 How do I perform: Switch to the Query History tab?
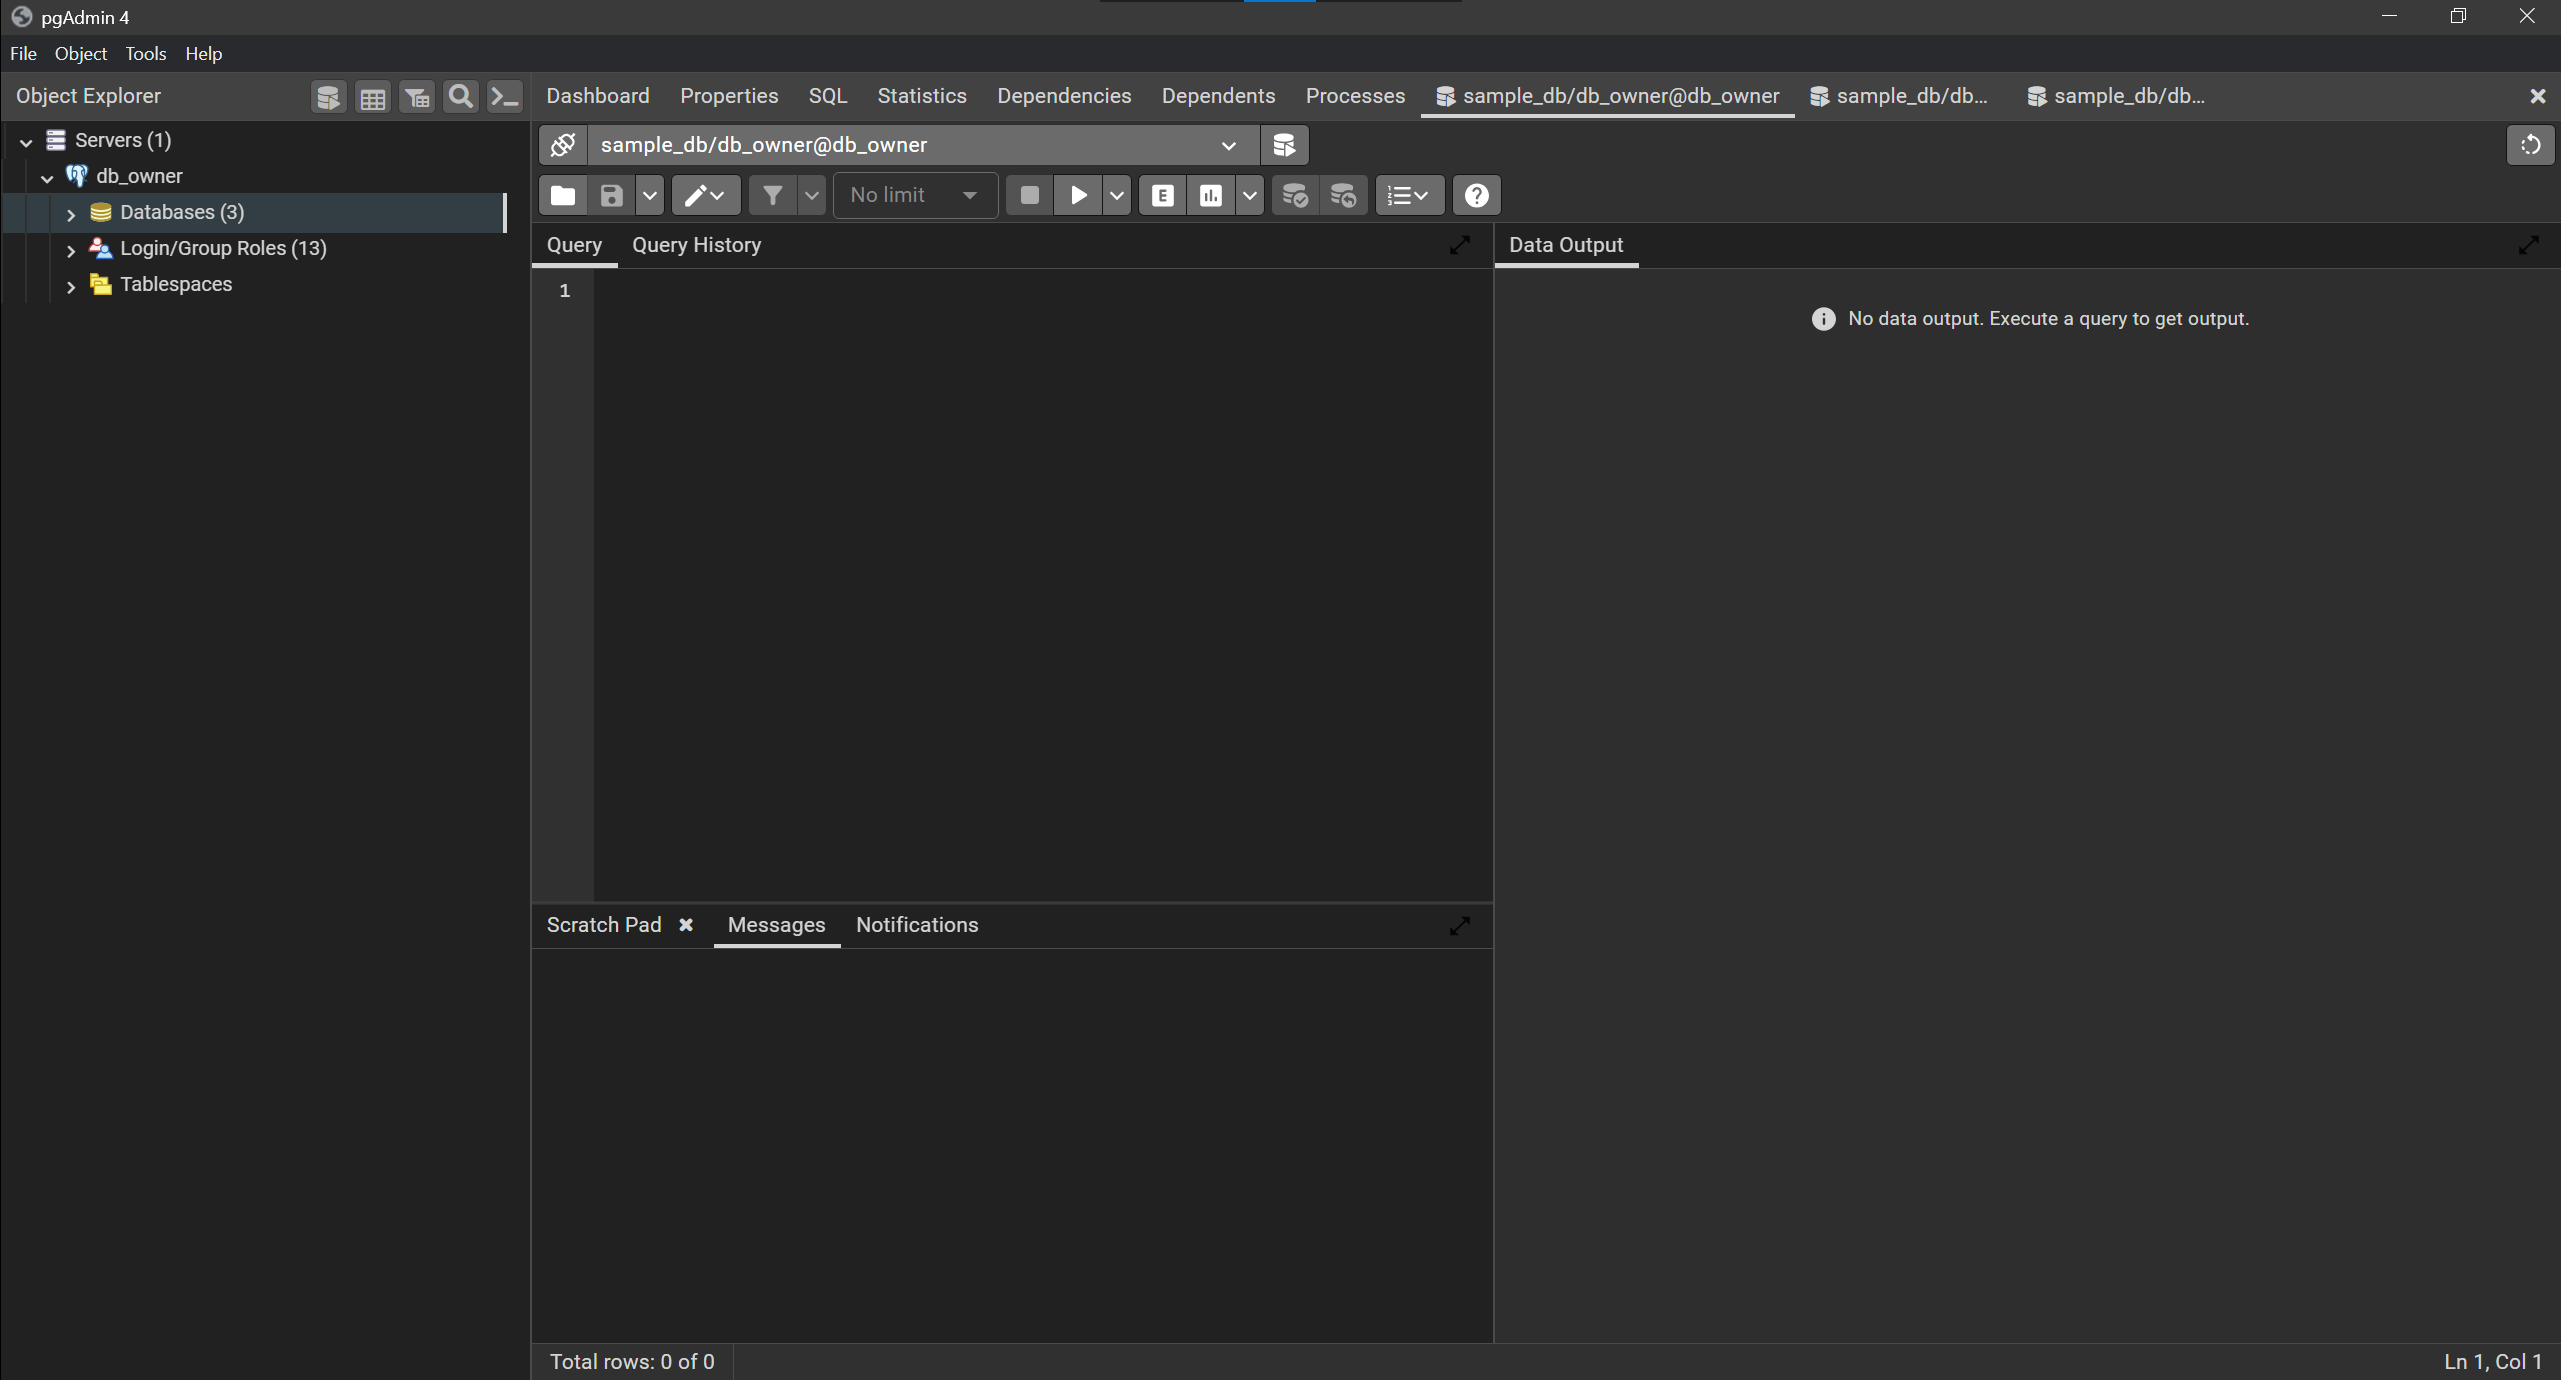(x=696, y=245)
